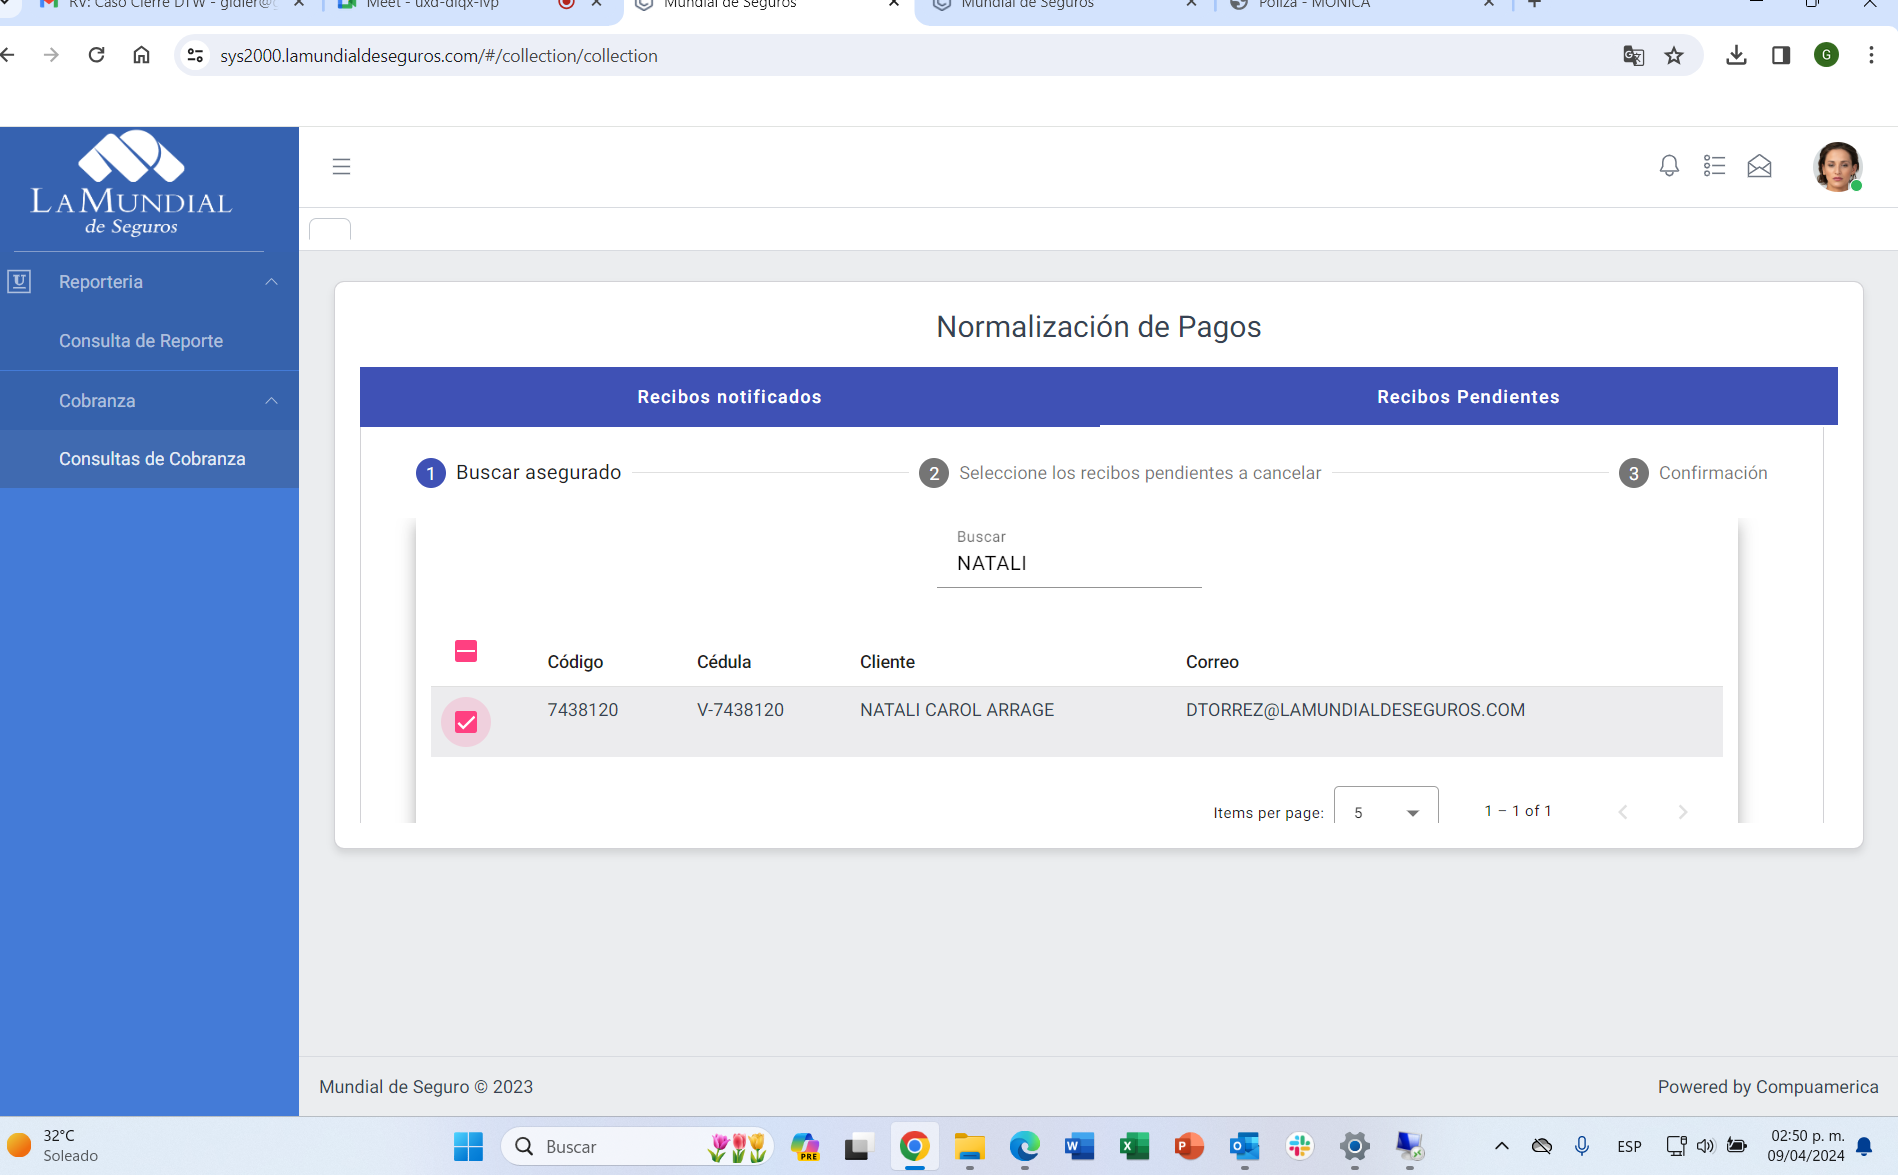Collapse the Cobranza sidebar section
Image resolution: width=1898 pixels, height=1175 pixels.
(x=271, y=401)
